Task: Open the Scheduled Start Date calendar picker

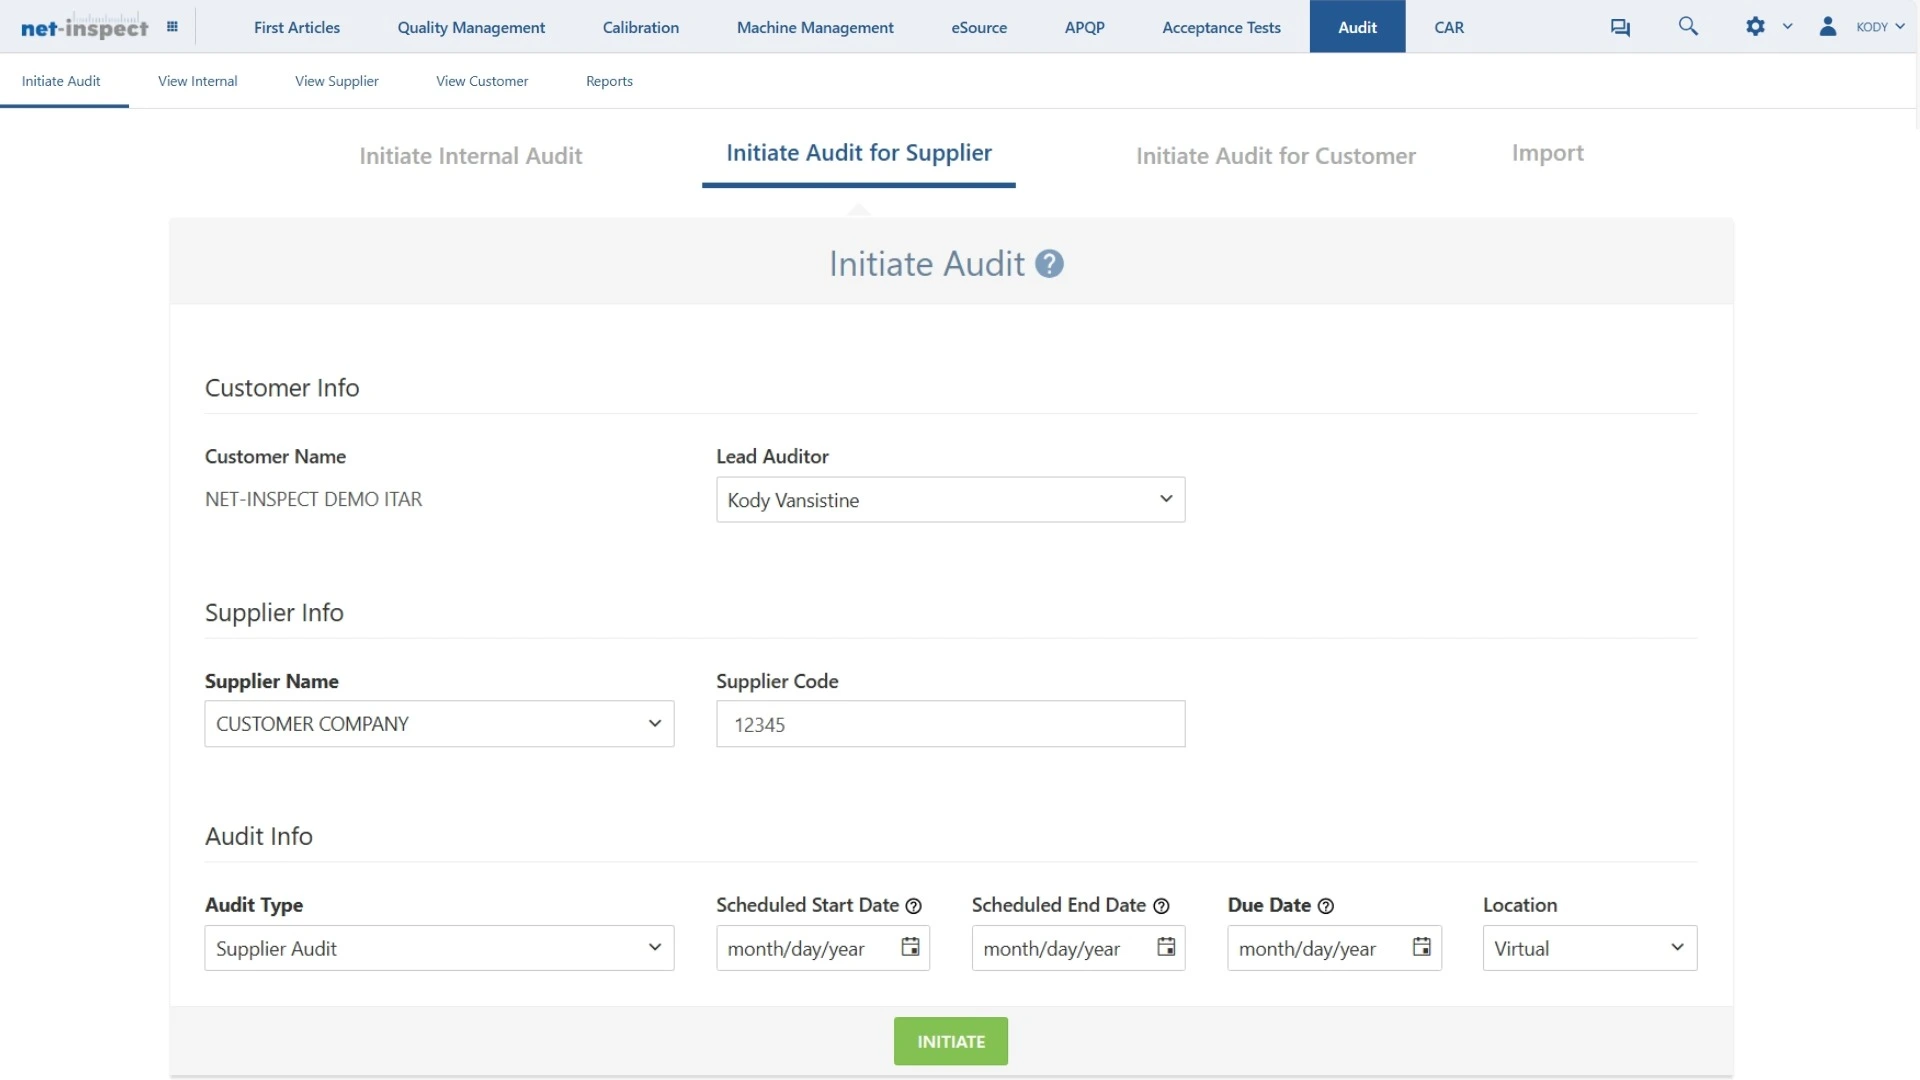Action: point(909,947)
